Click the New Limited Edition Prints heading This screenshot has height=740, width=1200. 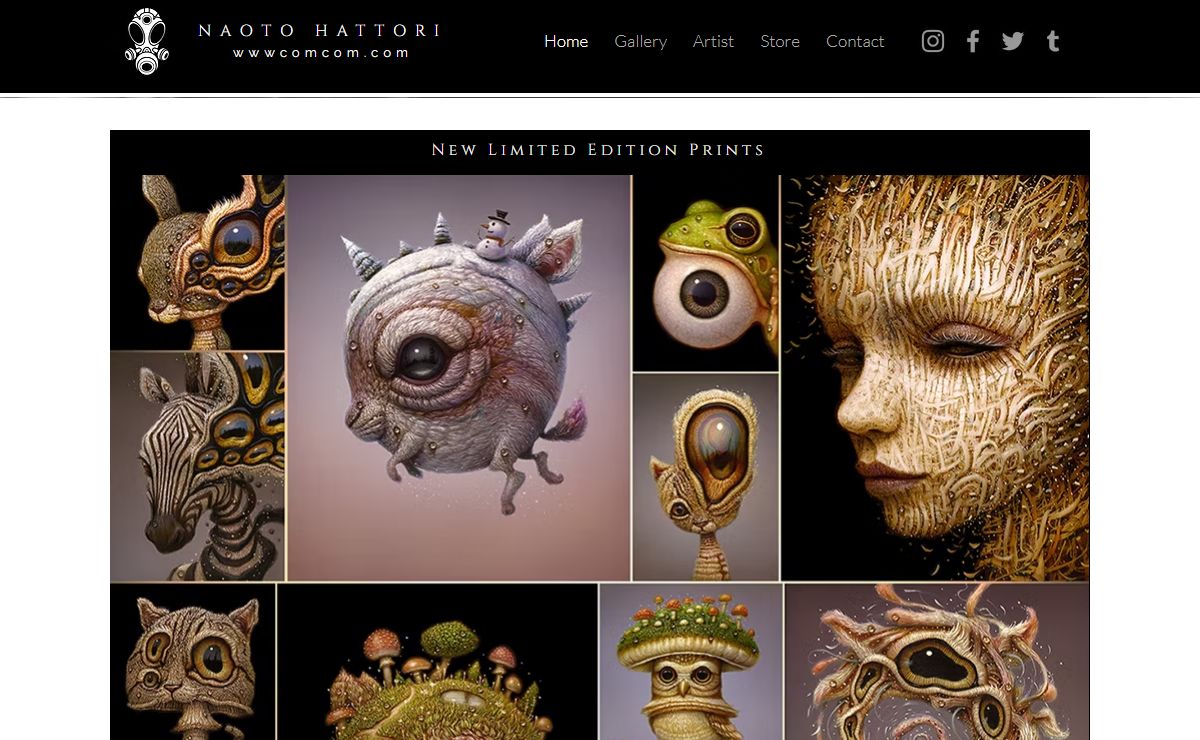coord(598,150)
